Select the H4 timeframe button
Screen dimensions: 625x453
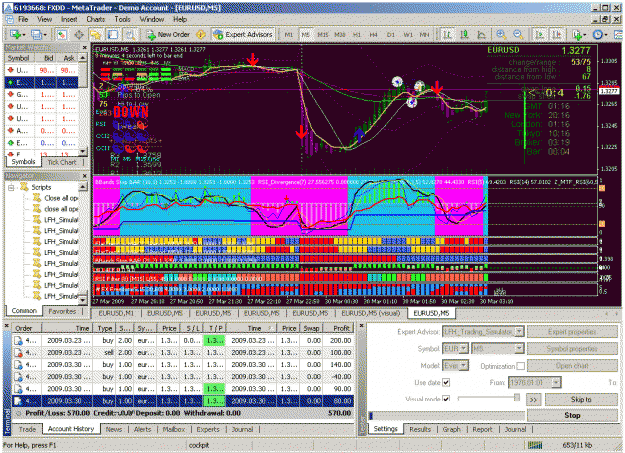click(373, 35)
